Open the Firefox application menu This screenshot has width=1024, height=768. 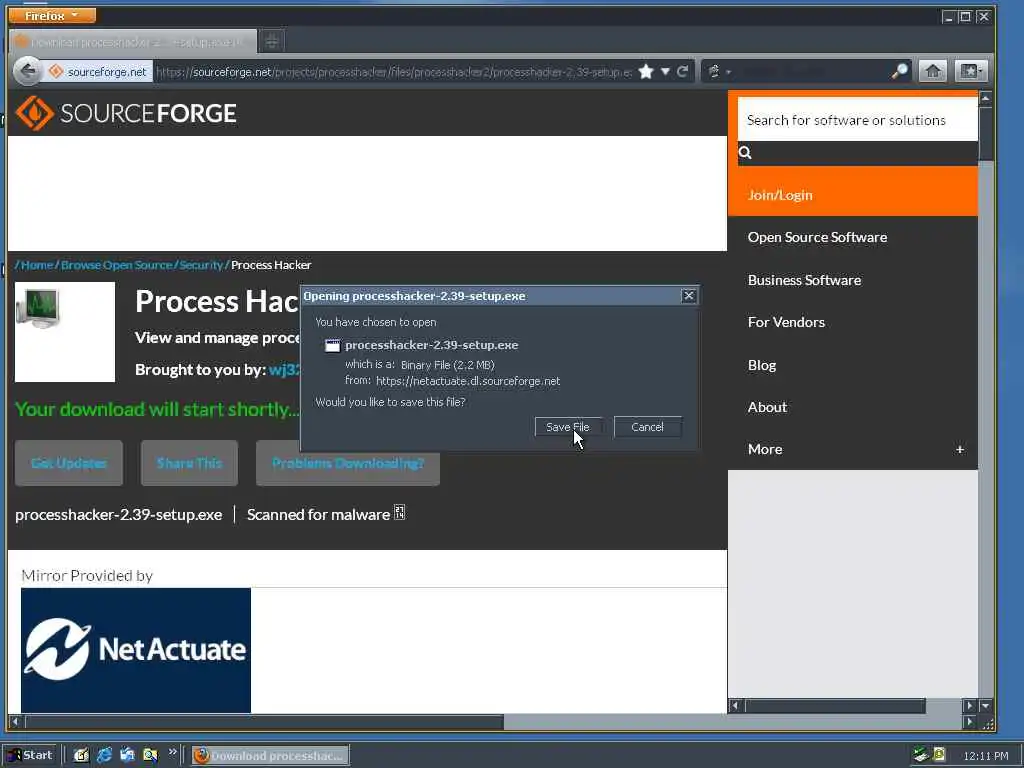point(52,15)
